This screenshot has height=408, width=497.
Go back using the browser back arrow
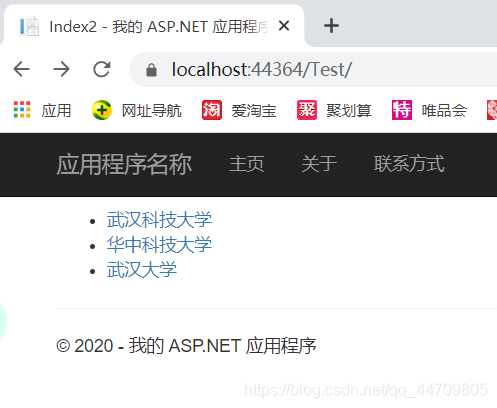click(x=22, y=70)
